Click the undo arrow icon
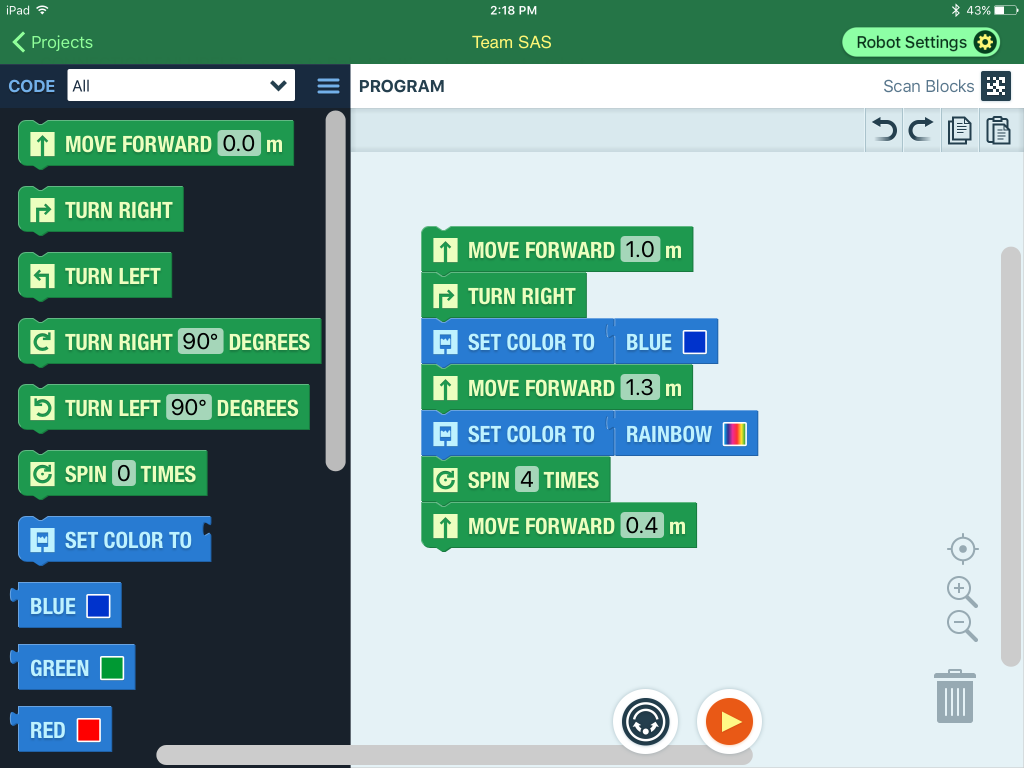1024x768 pixels. tap(884, 130)
